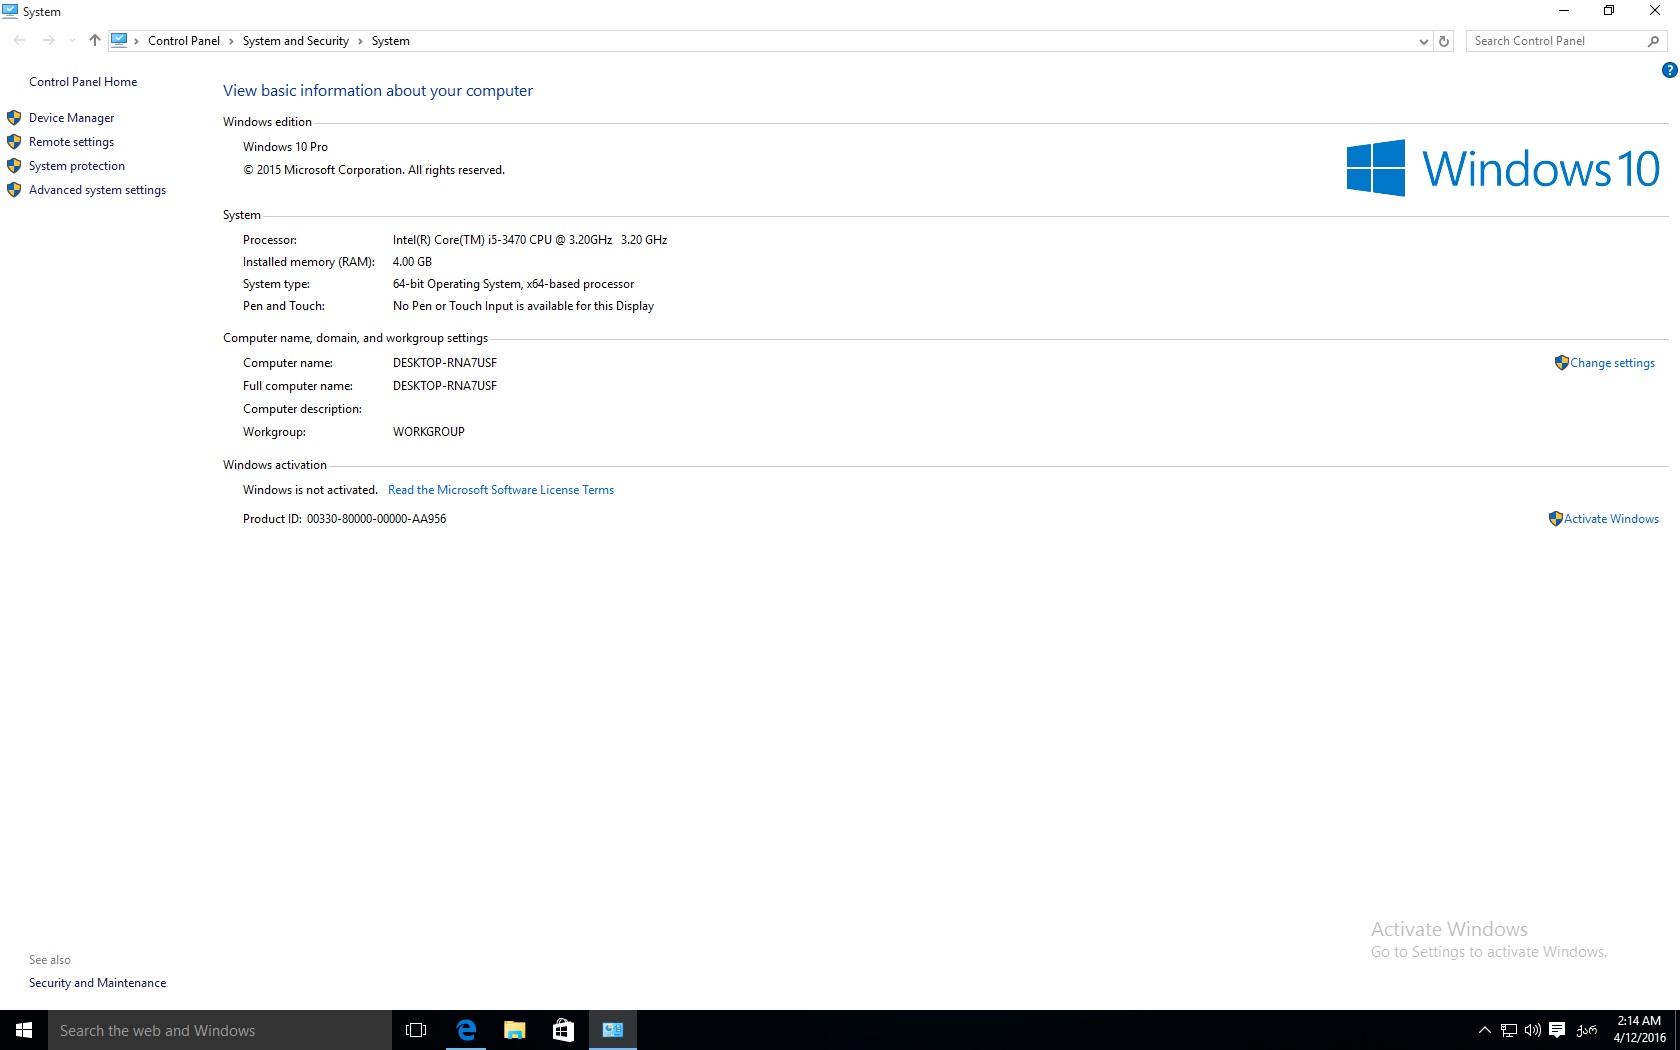Click the shield icon next to Change settings
Image resolution: width=1680 pixels, height=1050 pixels.
1561,363
